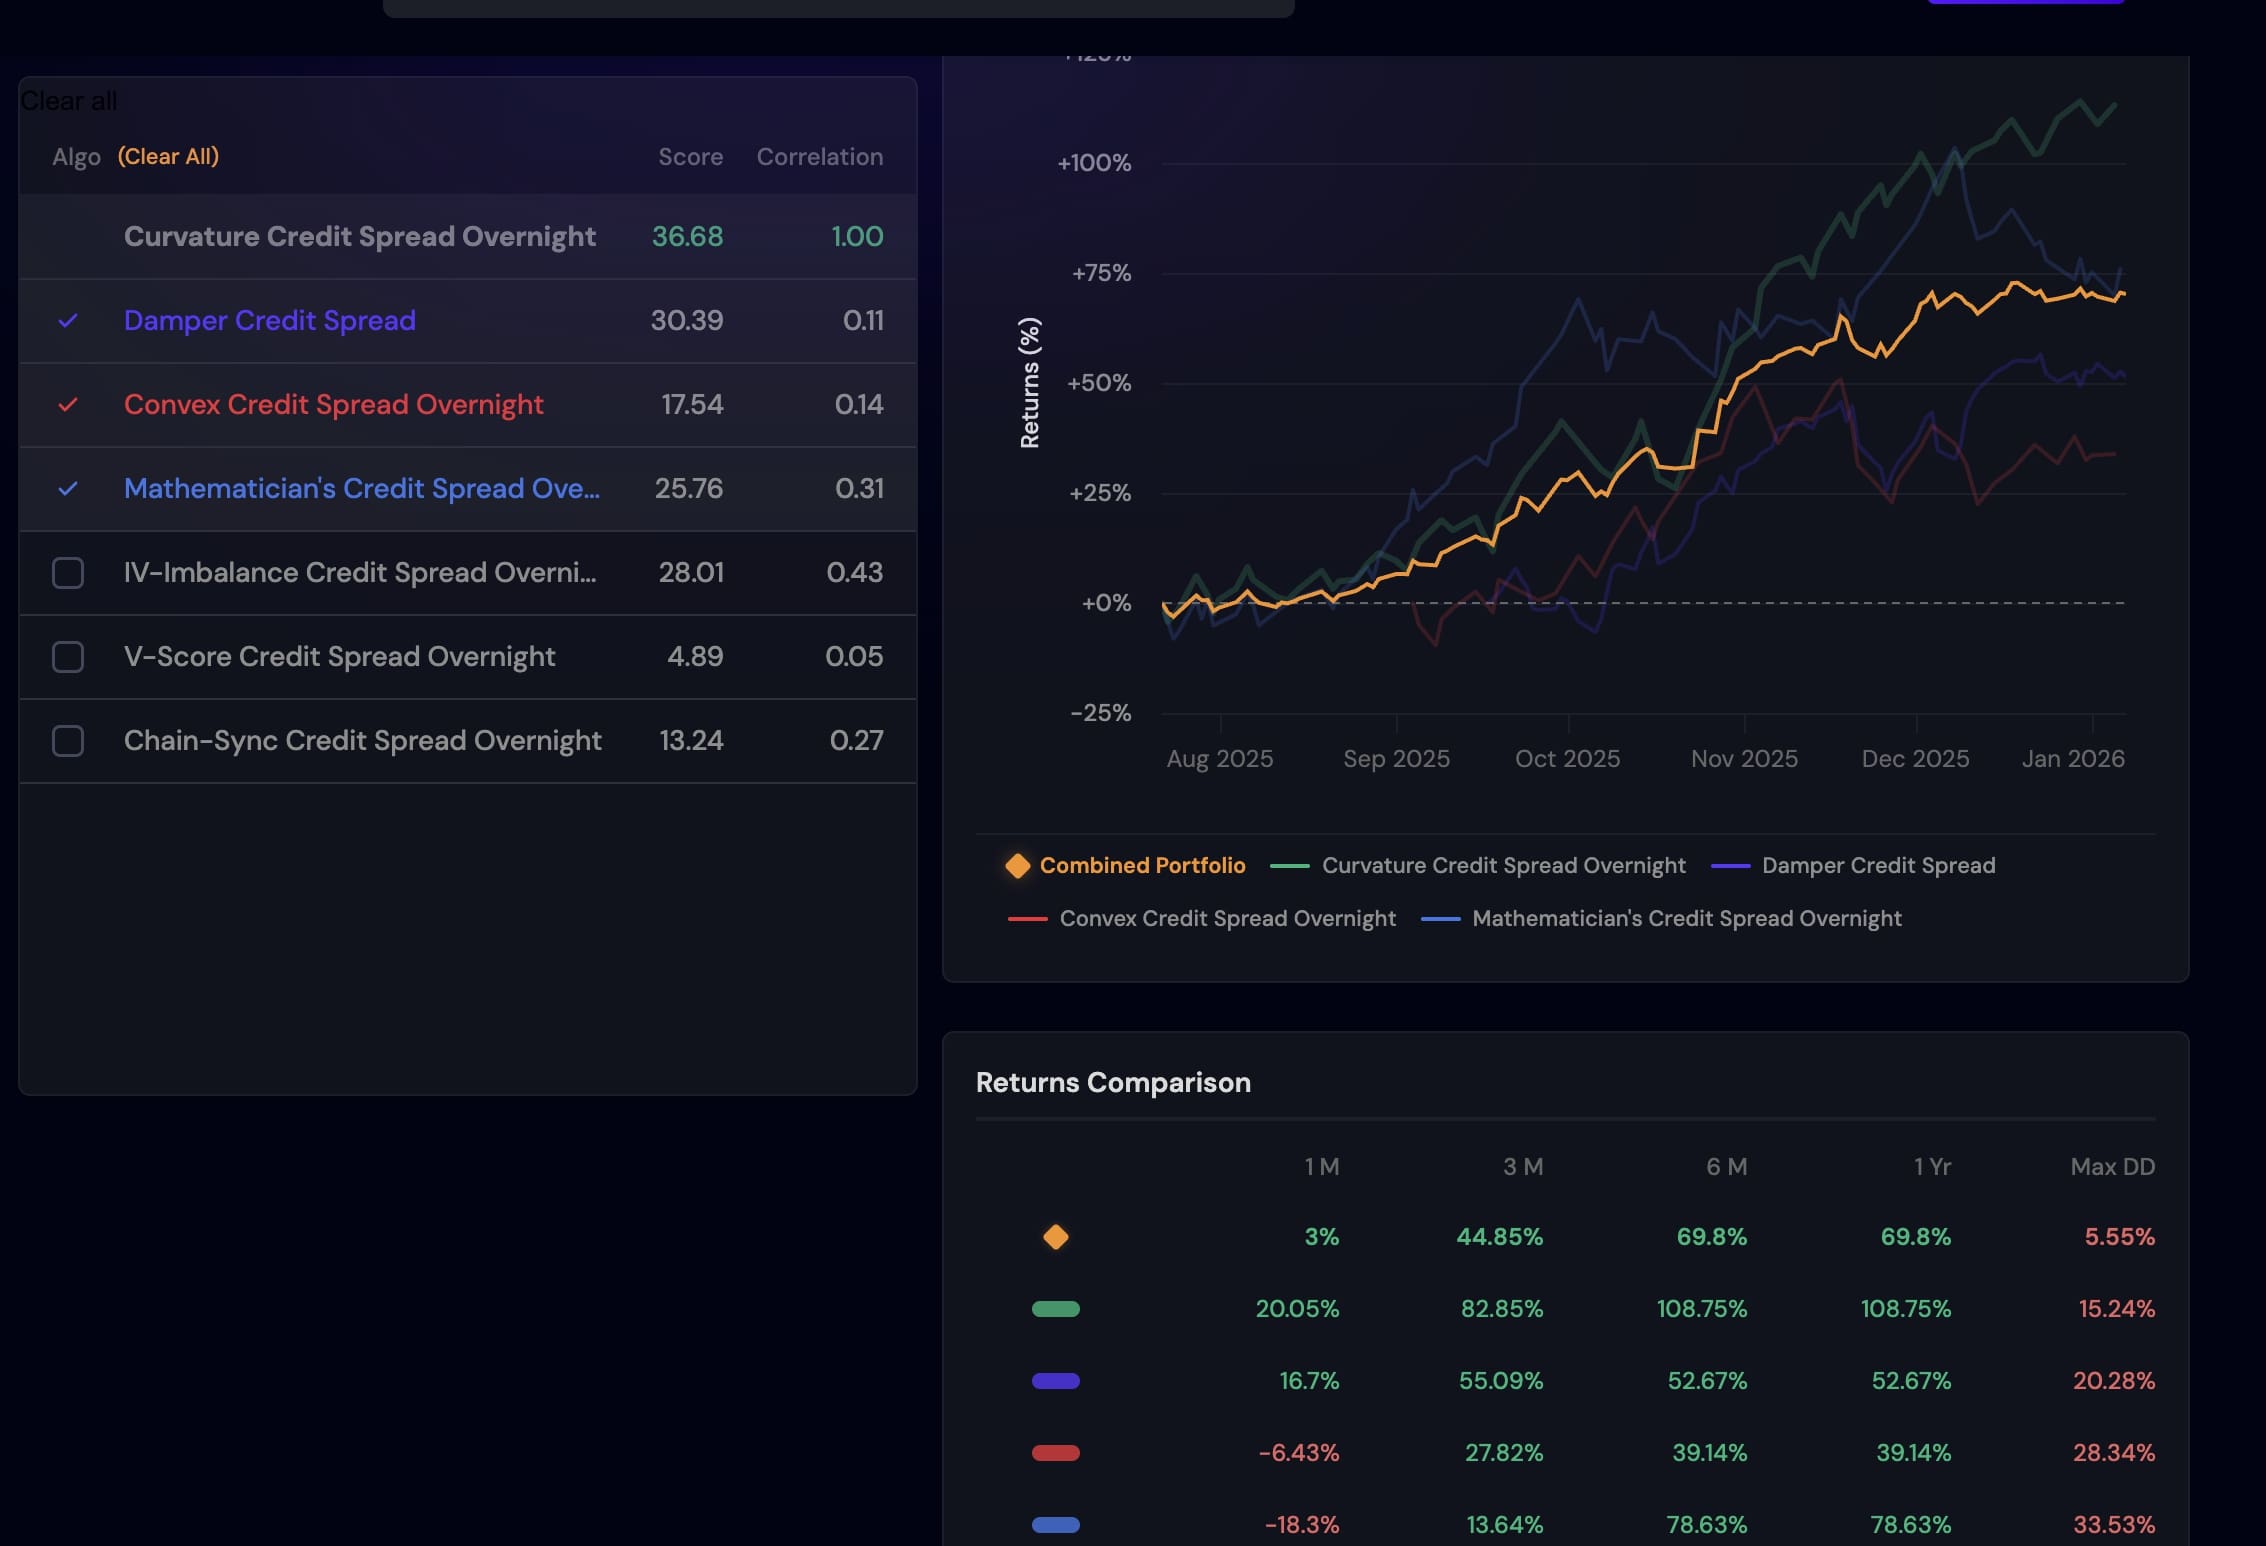Click the purple pill in Returns Comparison

(1055, 1381)
